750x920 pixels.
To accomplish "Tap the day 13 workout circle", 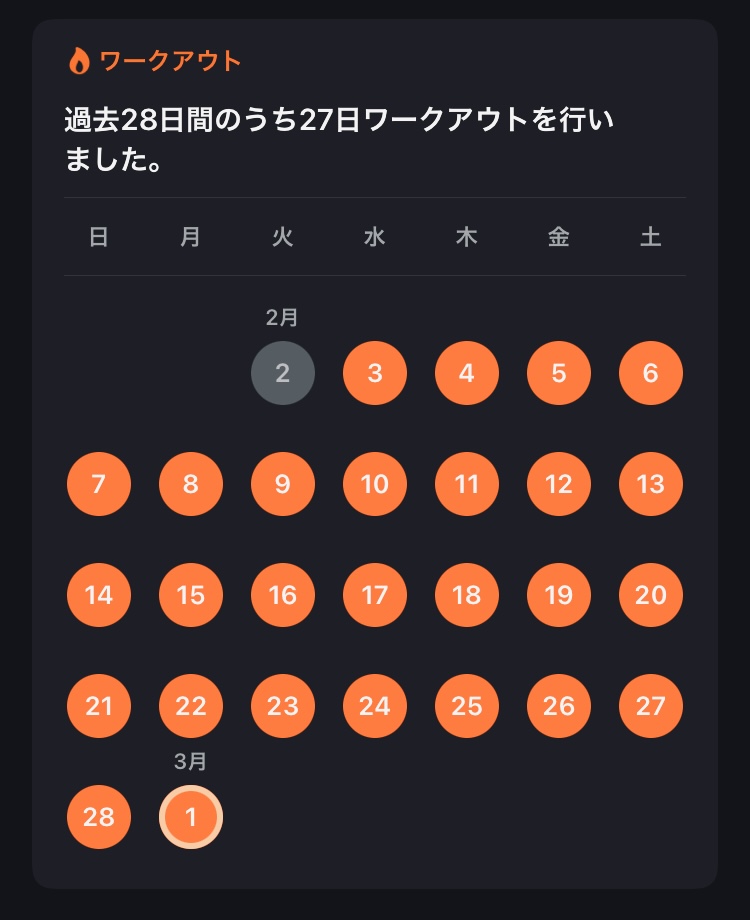I will coord(651,484).
